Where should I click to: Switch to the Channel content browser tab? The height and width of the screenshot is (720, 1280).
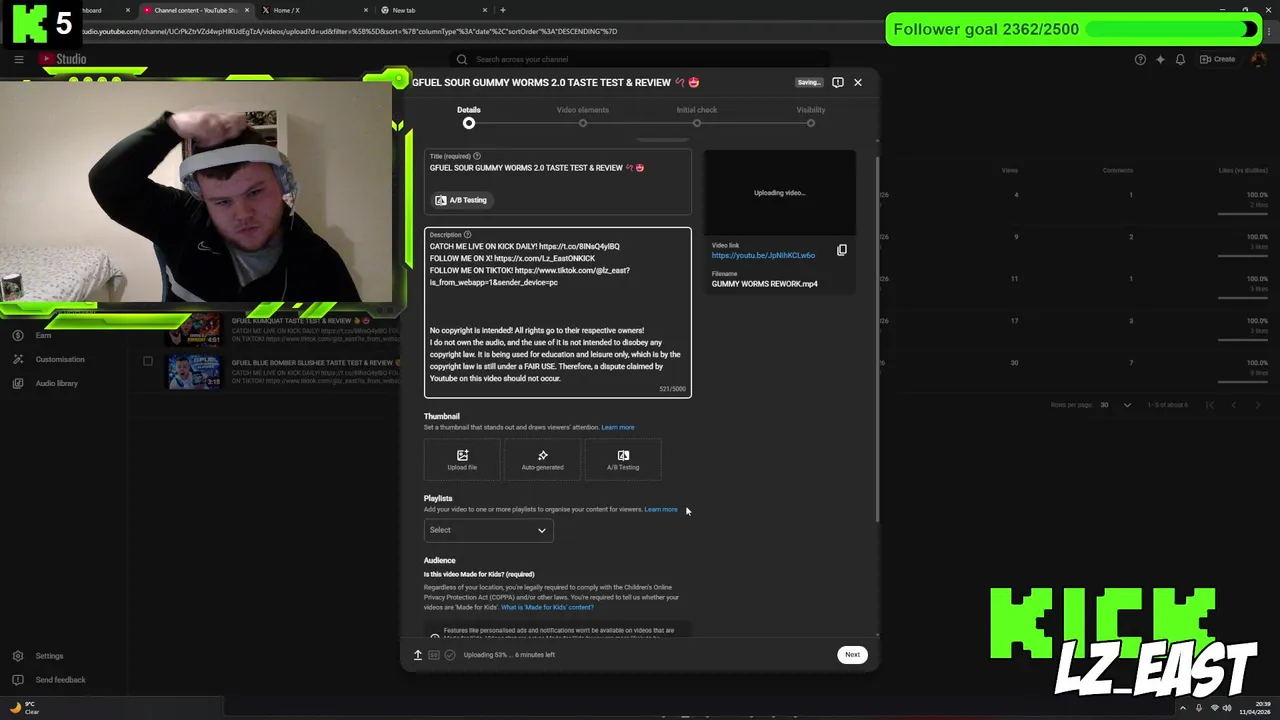coord(195,10)
